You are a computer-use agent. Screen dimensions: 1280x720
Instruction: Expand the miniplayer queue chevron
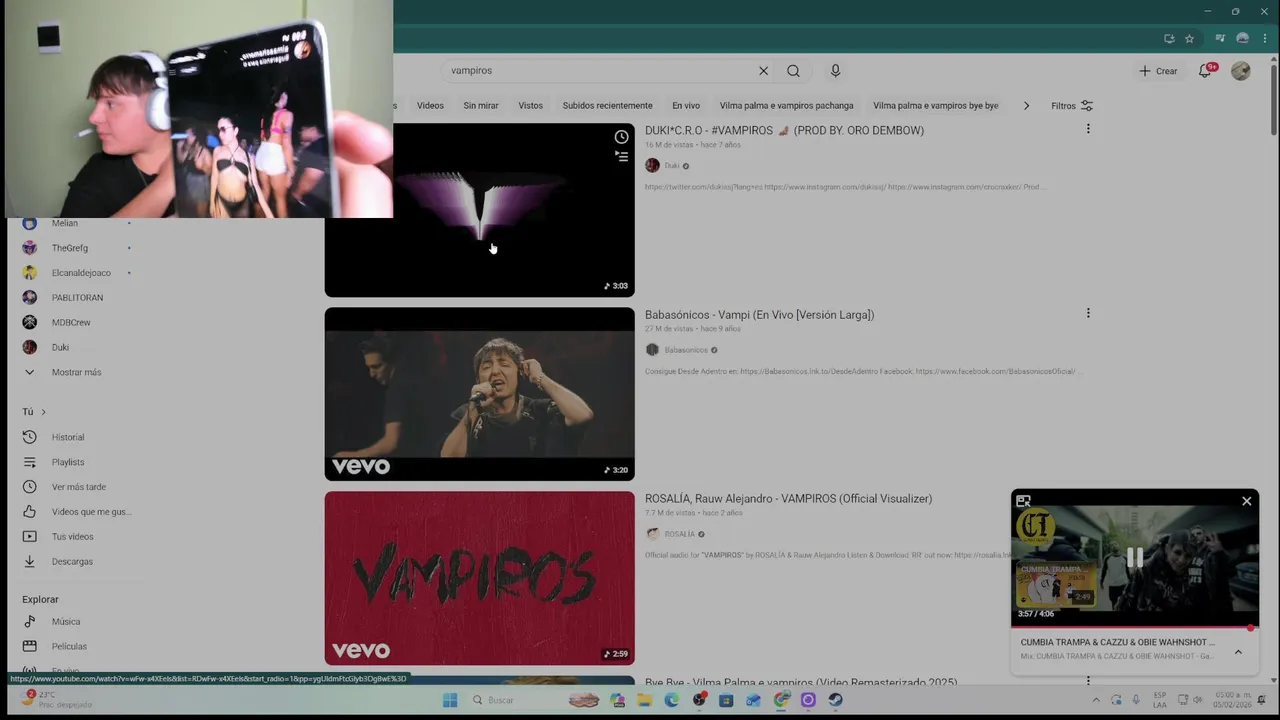click(x=1238, y=652)
